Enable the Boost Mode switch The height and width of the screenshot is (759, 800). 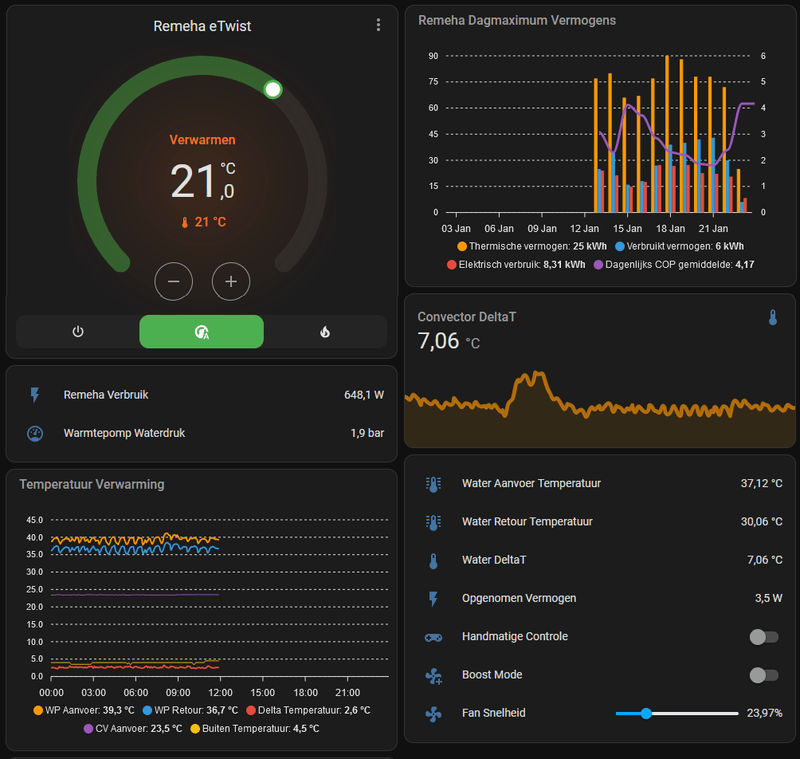coord(764,675)
